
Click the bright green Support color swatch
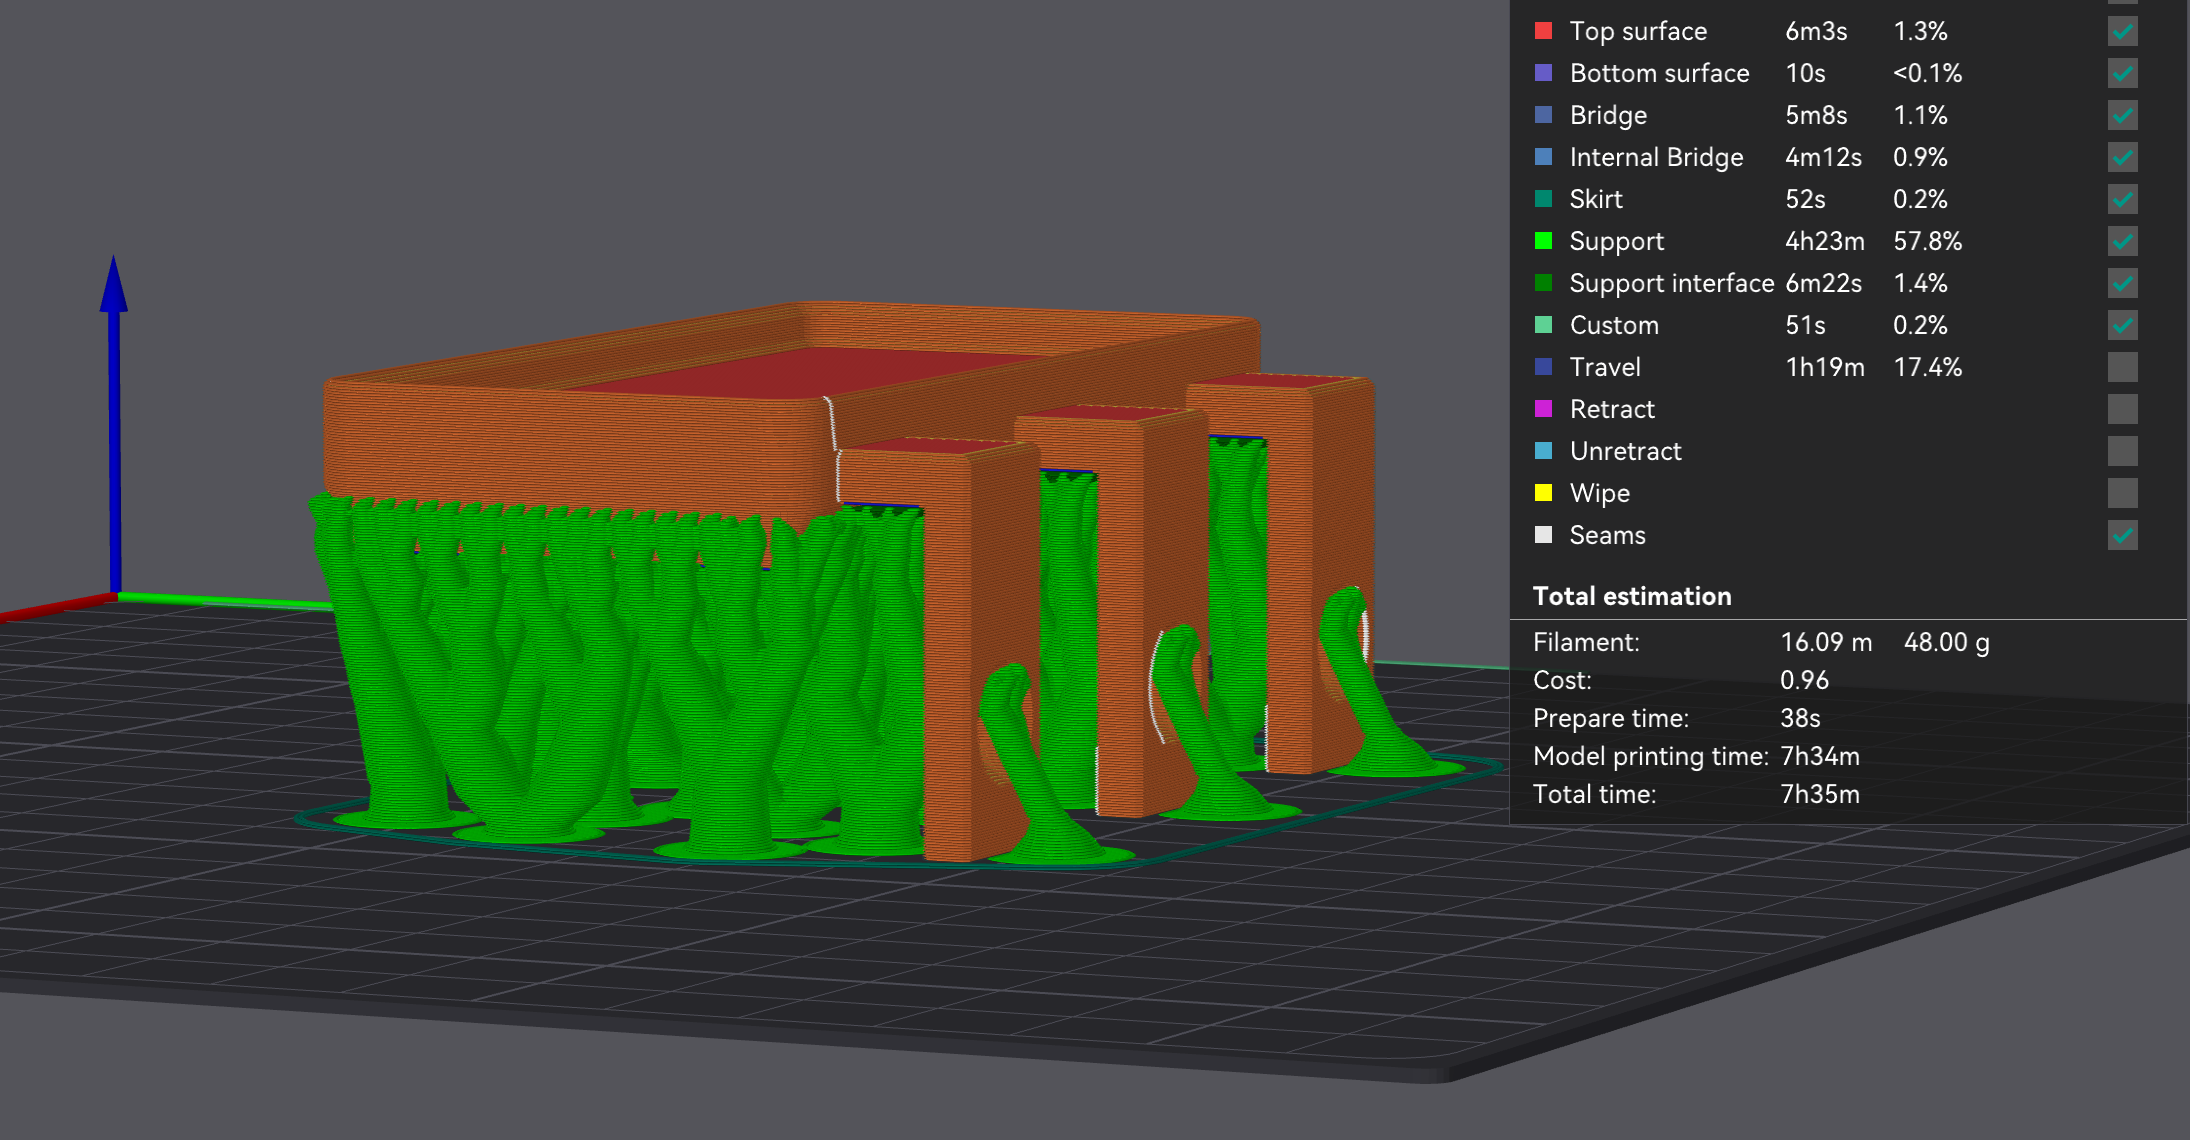click(x=1543, y=241)
